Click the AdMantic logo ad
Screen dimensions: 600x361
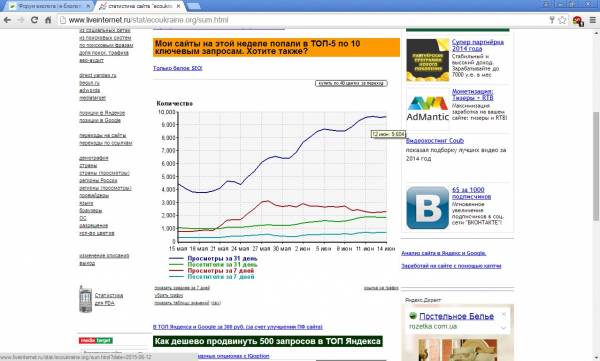tap(427, 109)
